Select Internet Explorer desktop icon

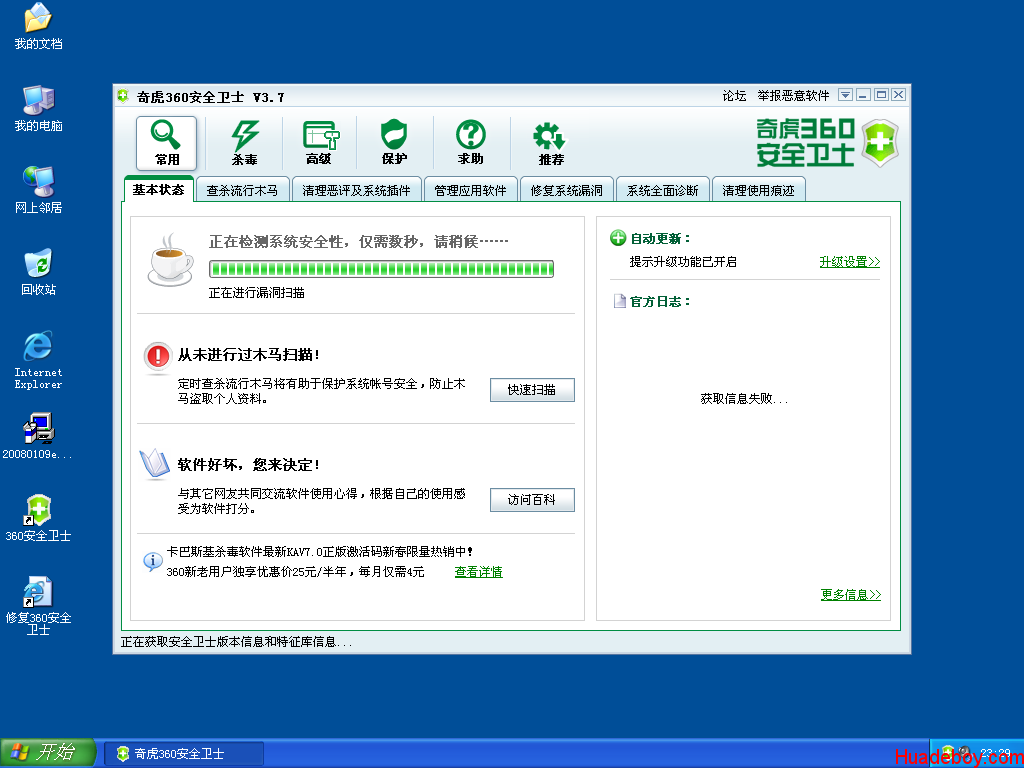pos(39,360)
